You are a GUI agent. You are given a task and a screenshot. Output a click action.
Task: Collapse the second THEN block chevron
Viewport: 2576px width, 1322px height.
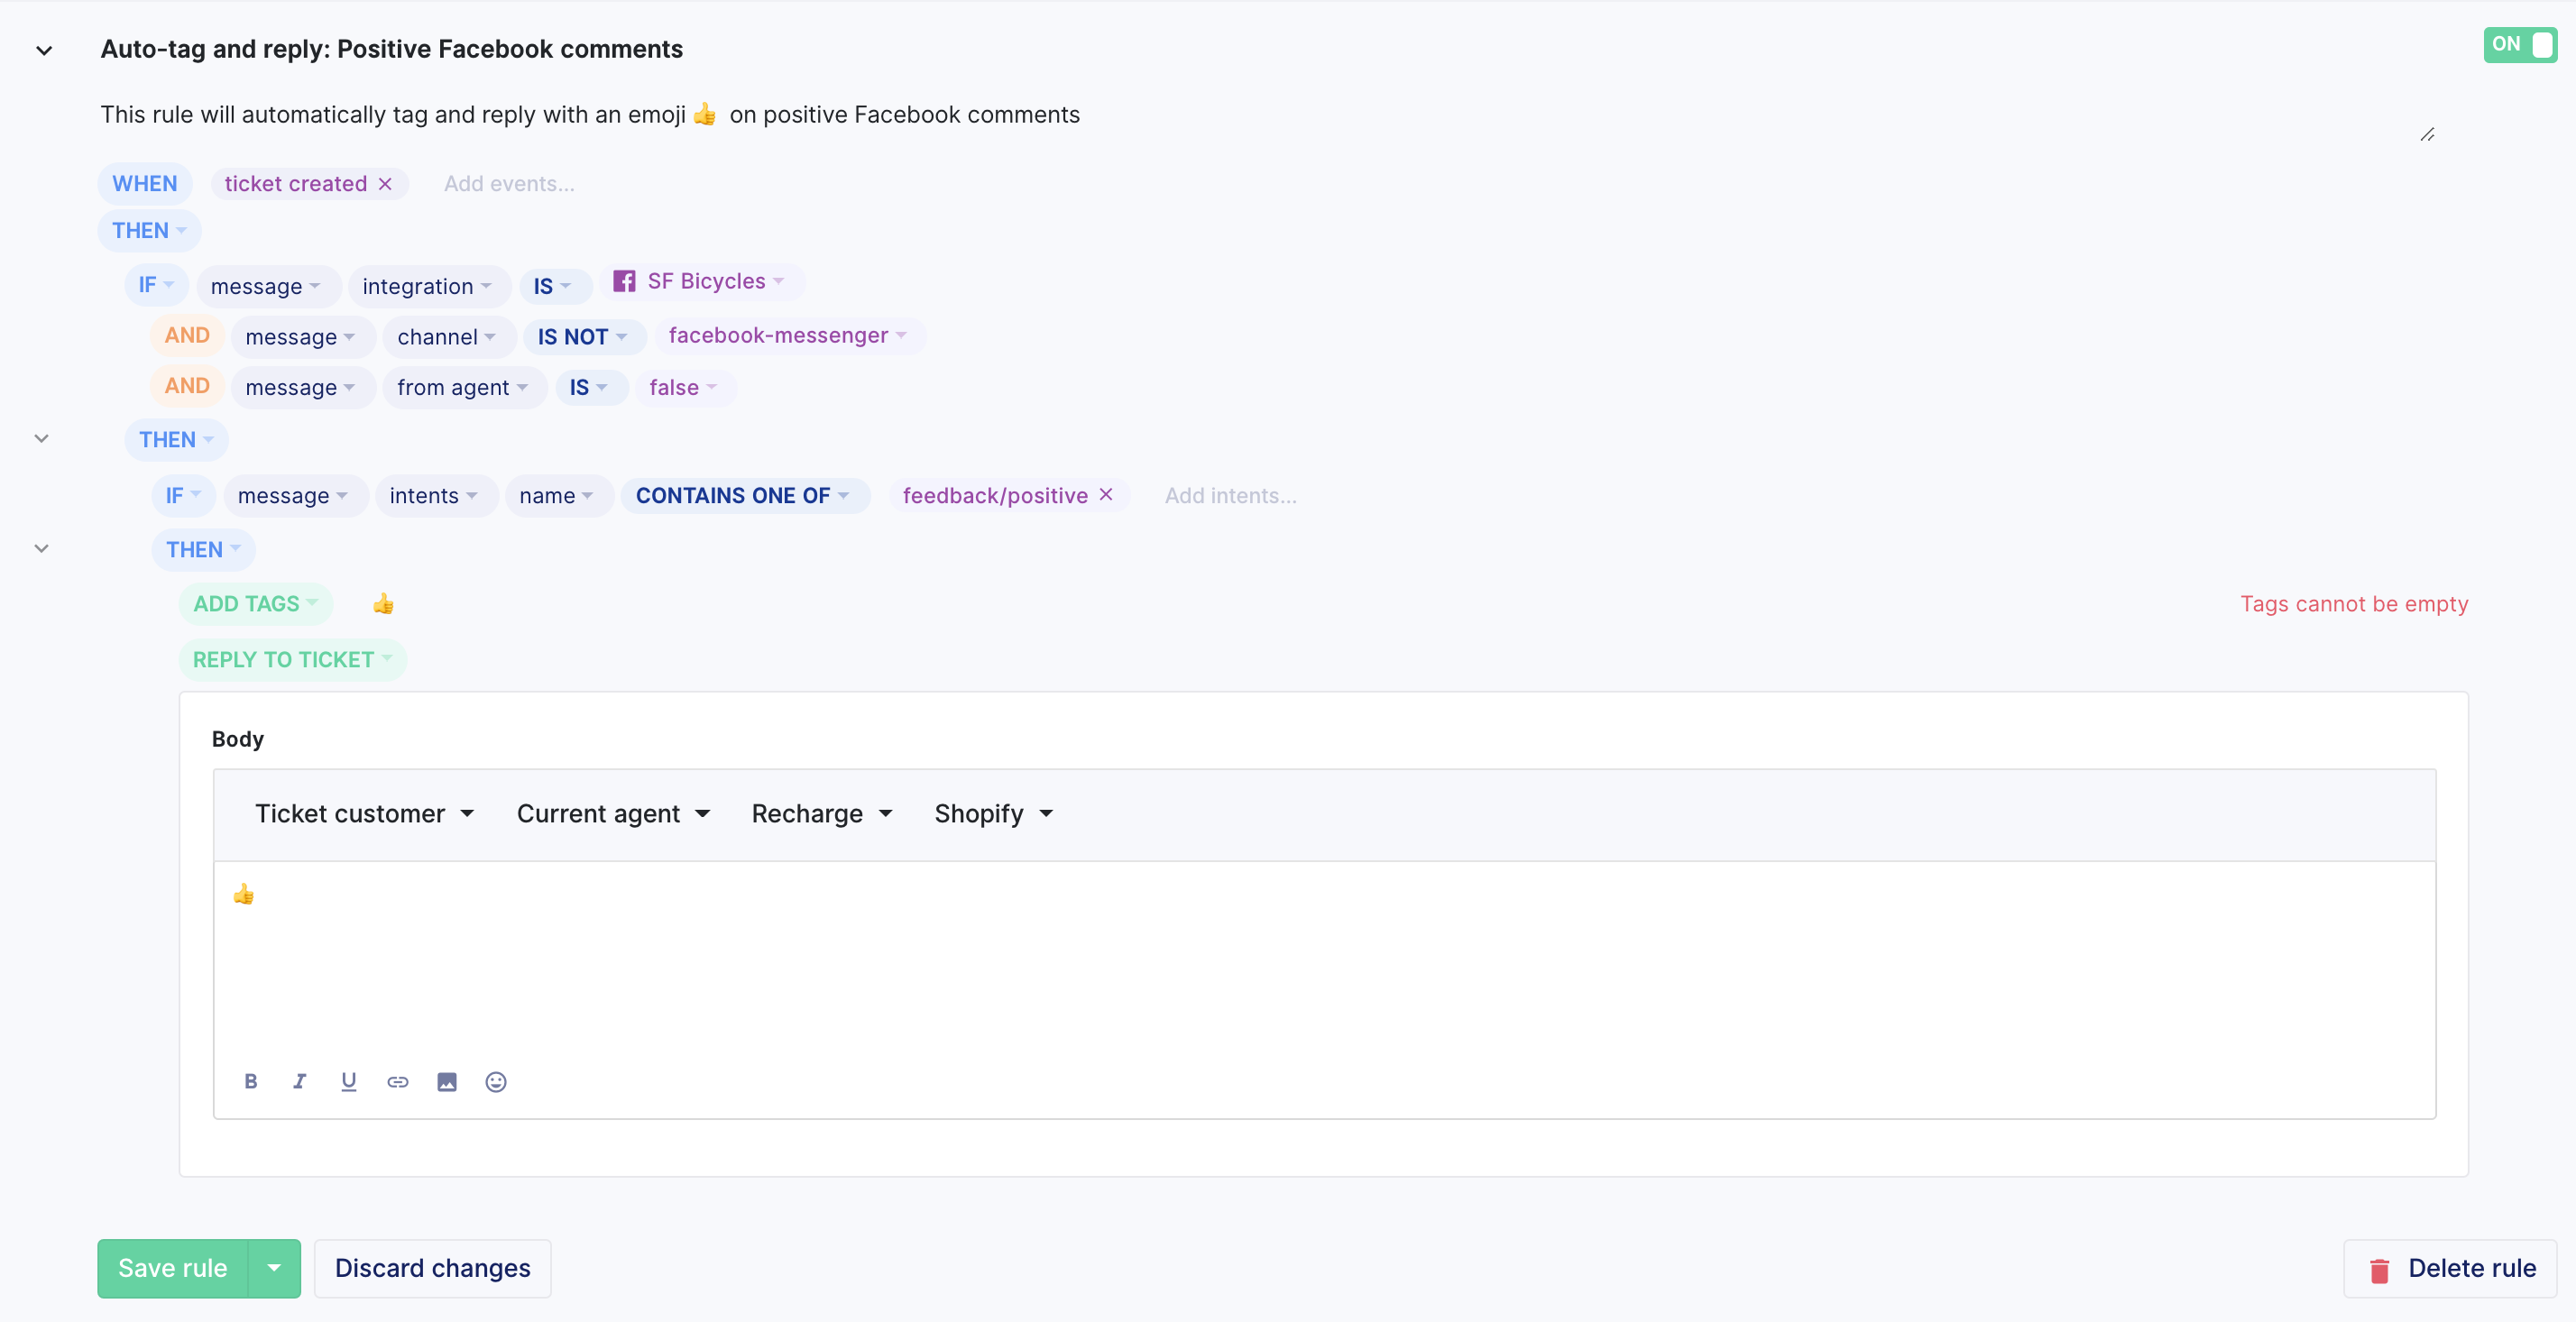point(41,439)
